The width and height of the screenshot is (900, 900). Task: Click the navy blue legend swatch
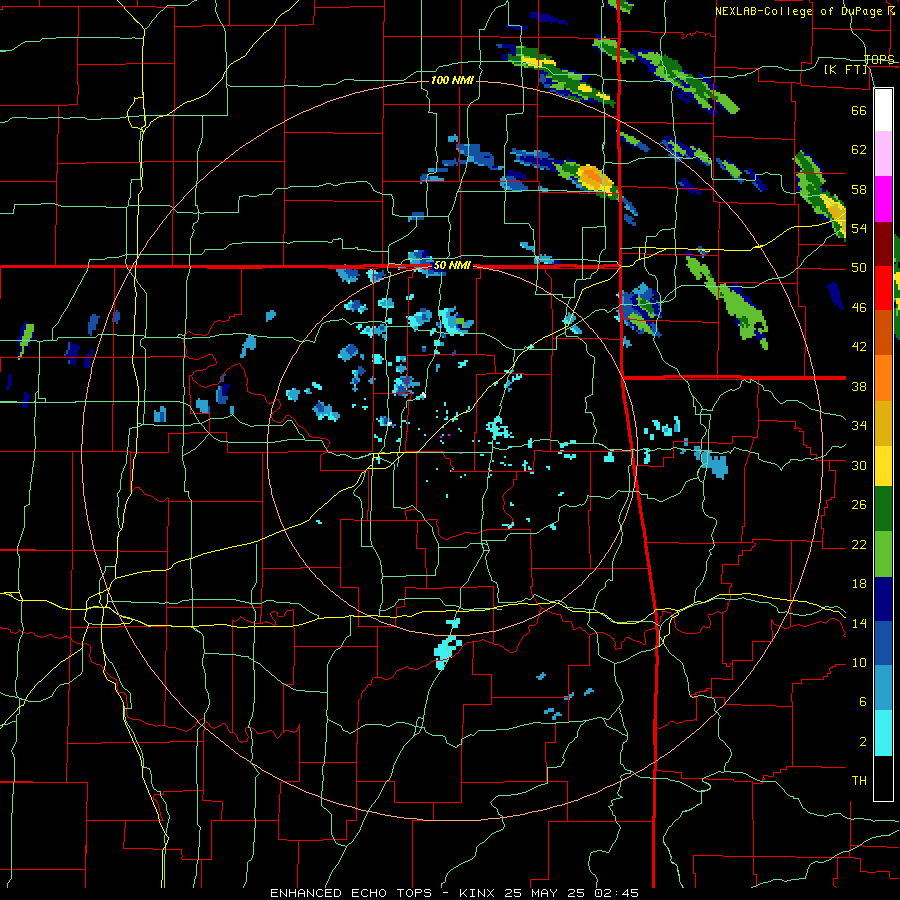pos(883,599)
